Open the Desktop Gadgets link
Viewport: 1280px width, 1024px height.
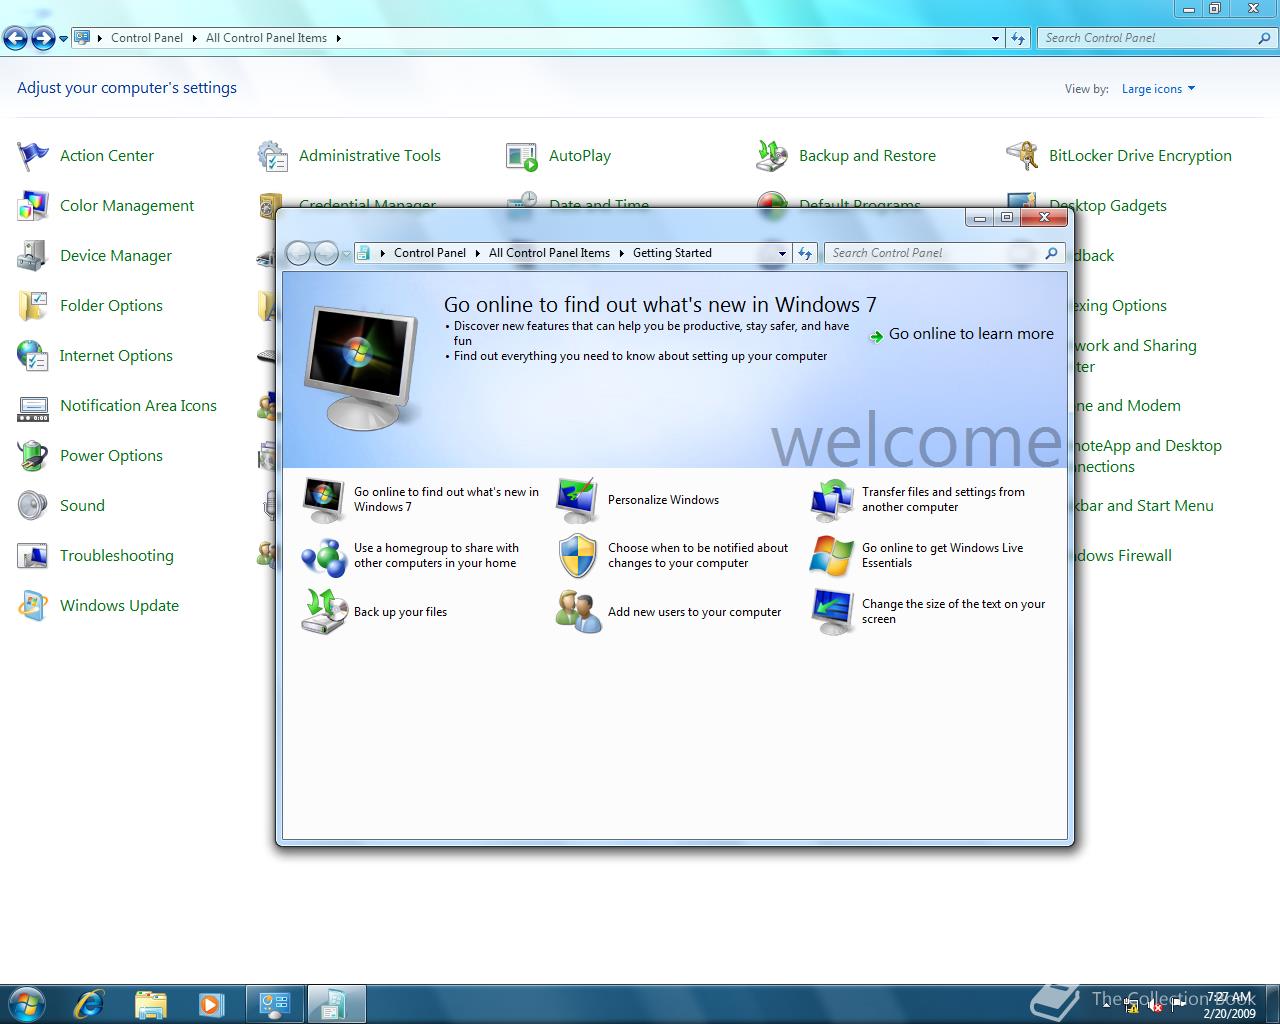tap(1108, 206)
